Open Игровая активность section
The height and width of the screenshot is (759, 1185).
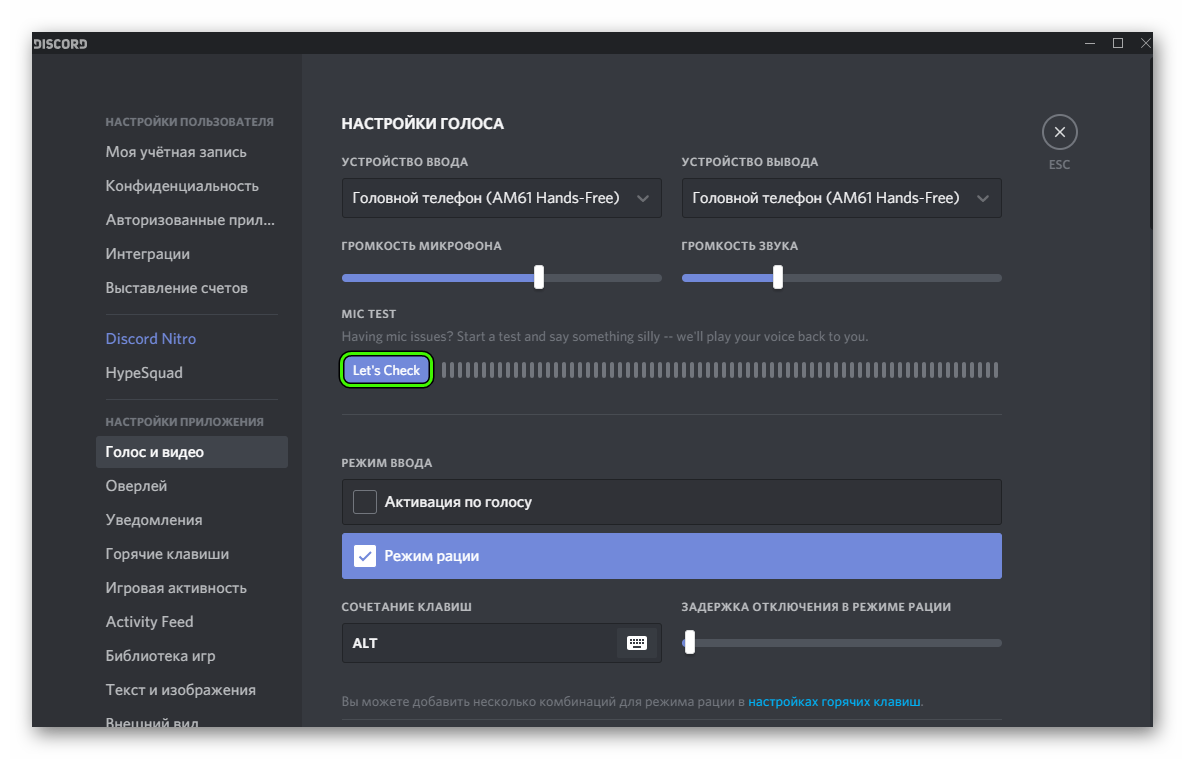pyautogui.click(x=176, y=588)
